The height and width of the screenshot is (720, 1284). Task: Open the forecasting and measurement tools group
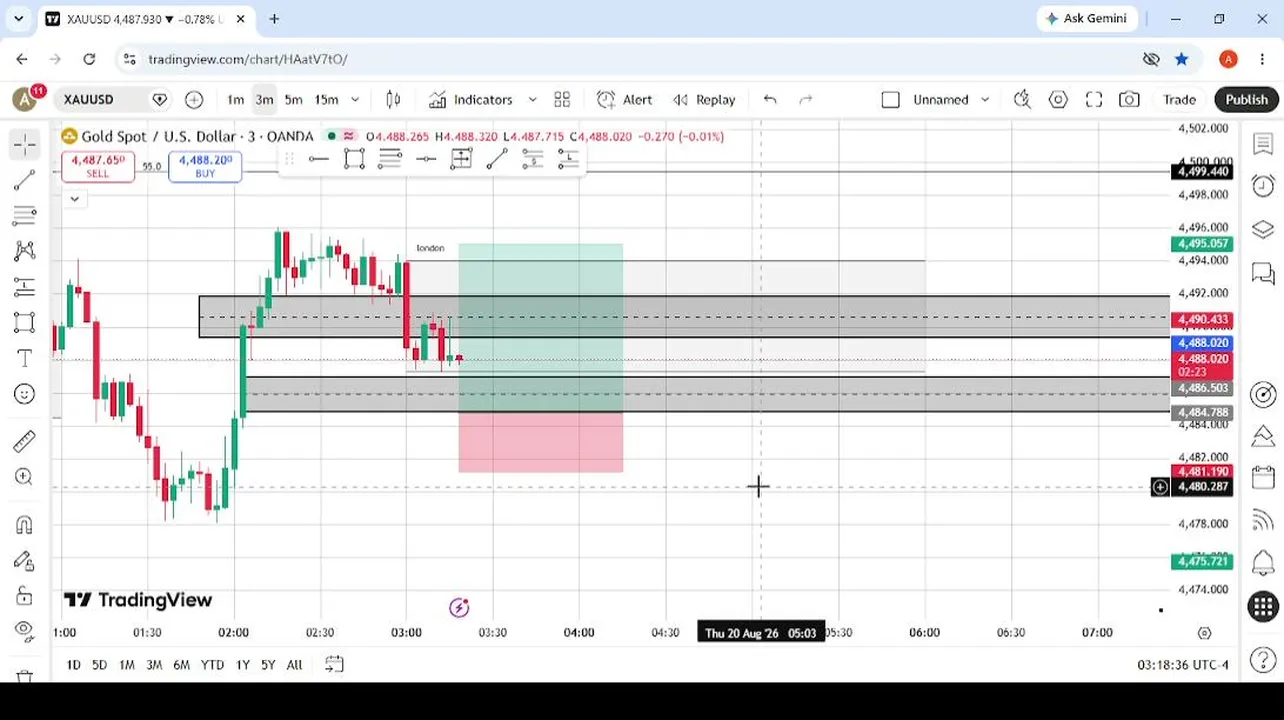pos(25,287)
